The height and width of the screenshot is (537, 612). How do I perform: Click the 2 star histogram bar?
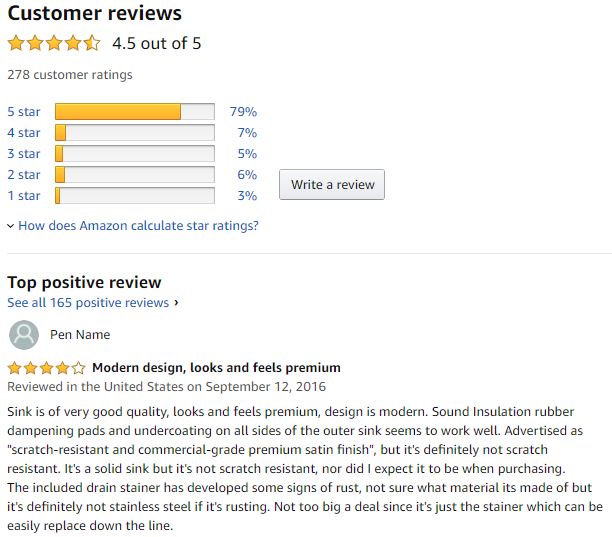point(135,175)
